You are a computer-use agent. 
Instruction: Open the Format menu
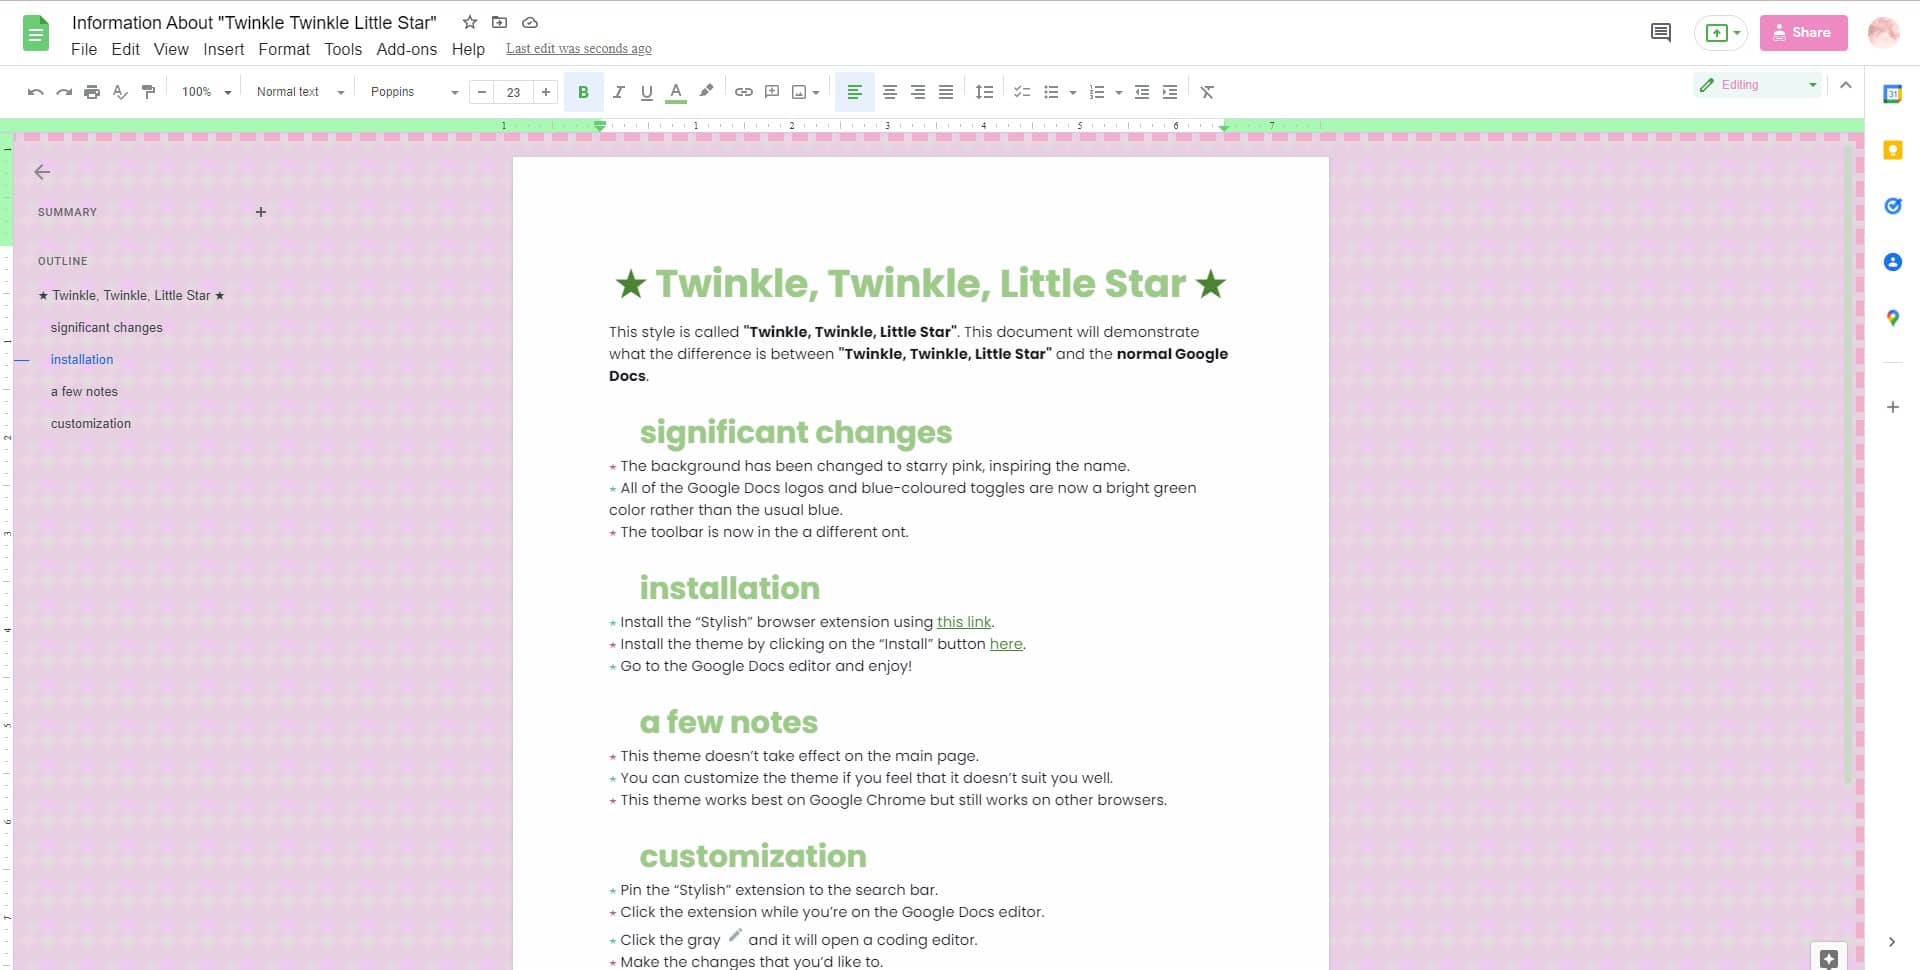pos(284,49)
